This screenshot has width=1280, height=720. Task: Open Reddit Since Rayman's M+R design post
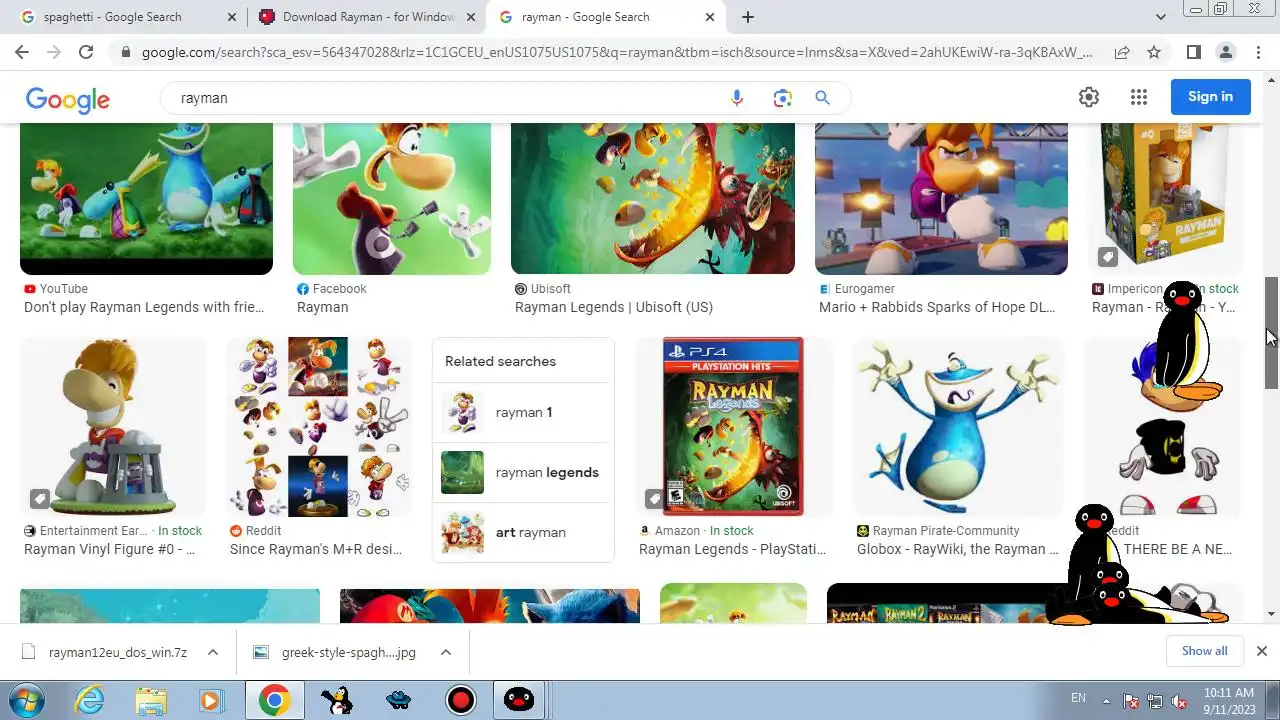coord(316,549)
